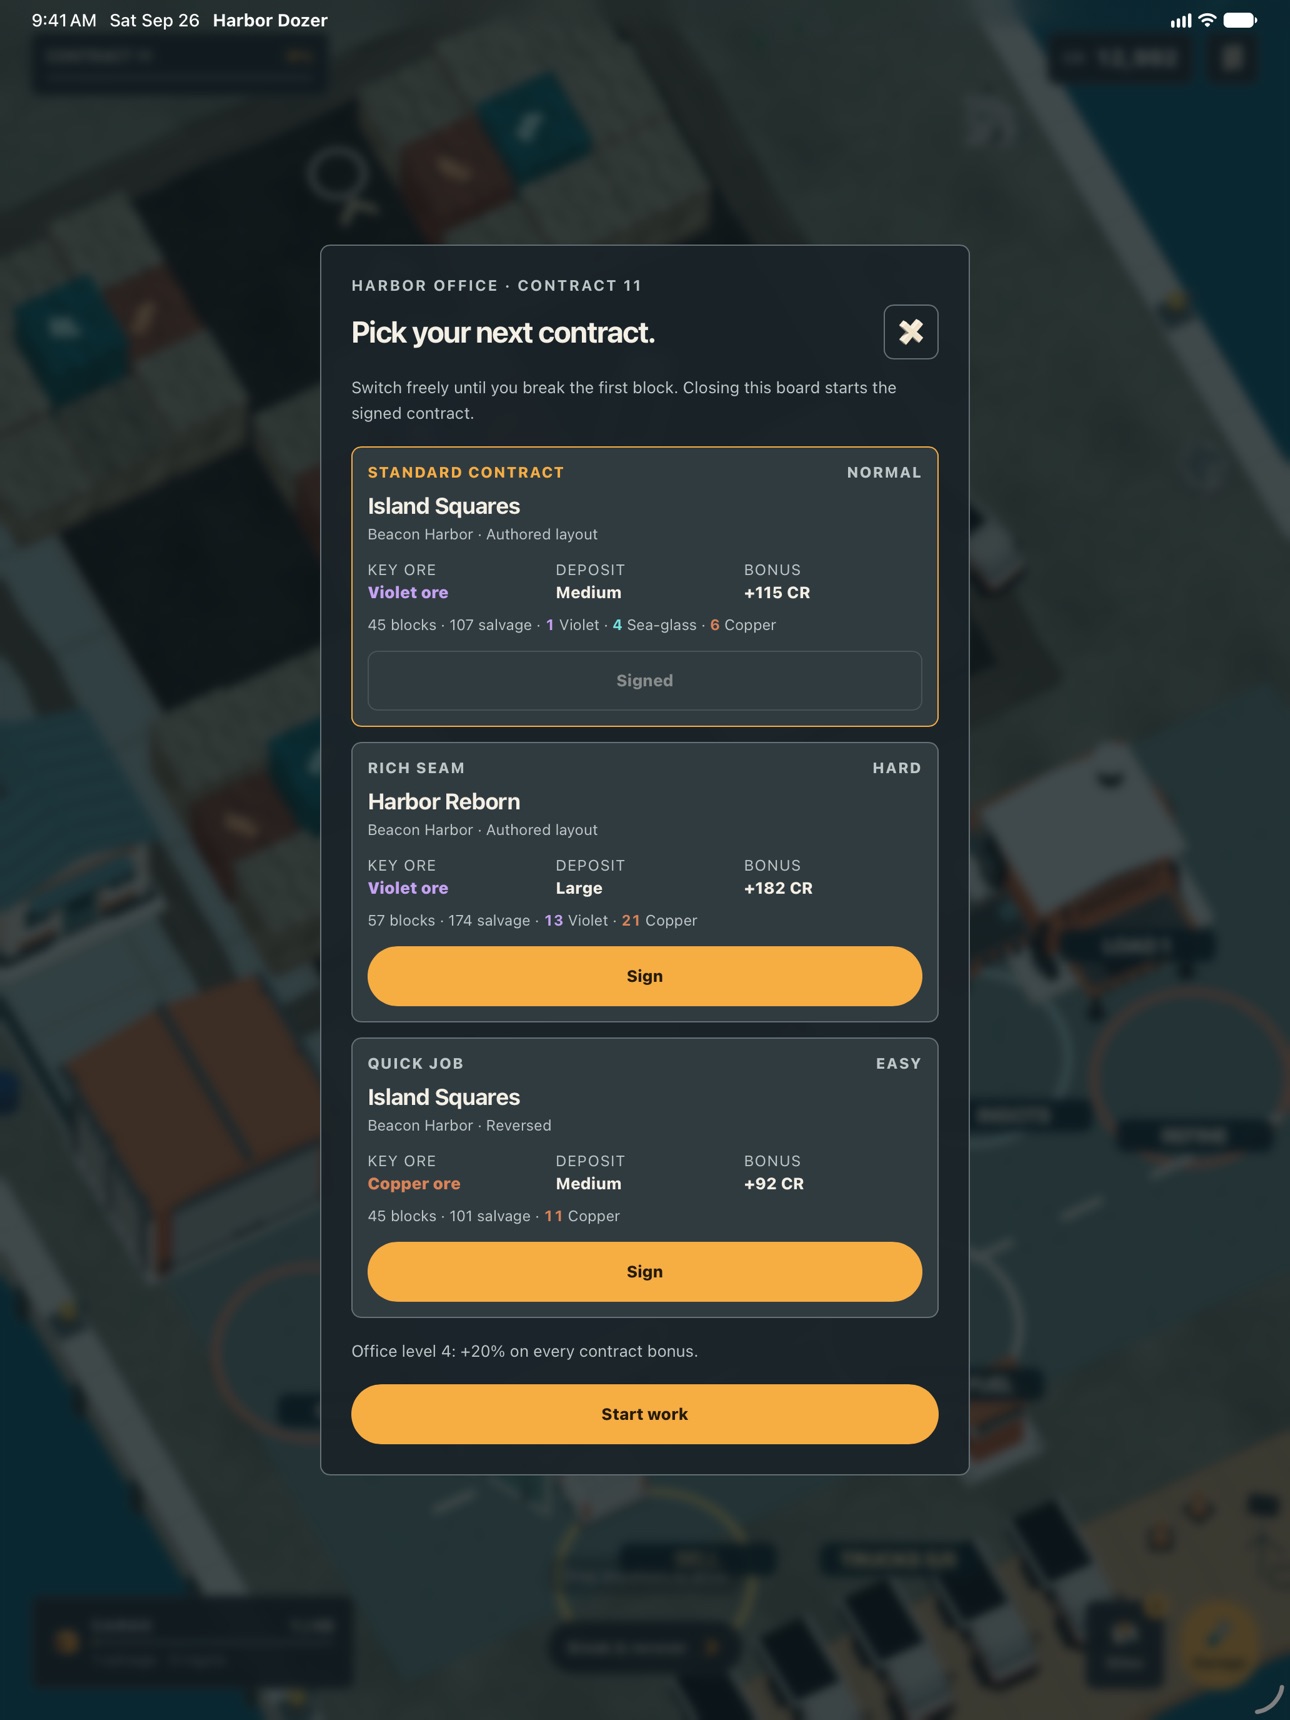This screenshot has width=1290, height=1720.
Task: Tap the "HARD" difficulty tag
Action: [x=897, y=768]
